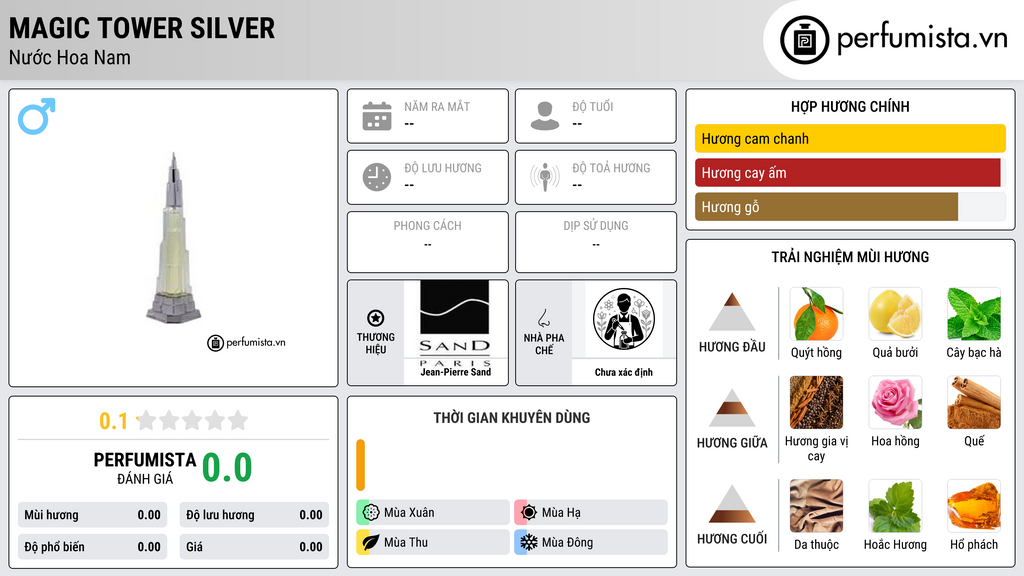Click the Mùa Đông snowflake icon

528,542
